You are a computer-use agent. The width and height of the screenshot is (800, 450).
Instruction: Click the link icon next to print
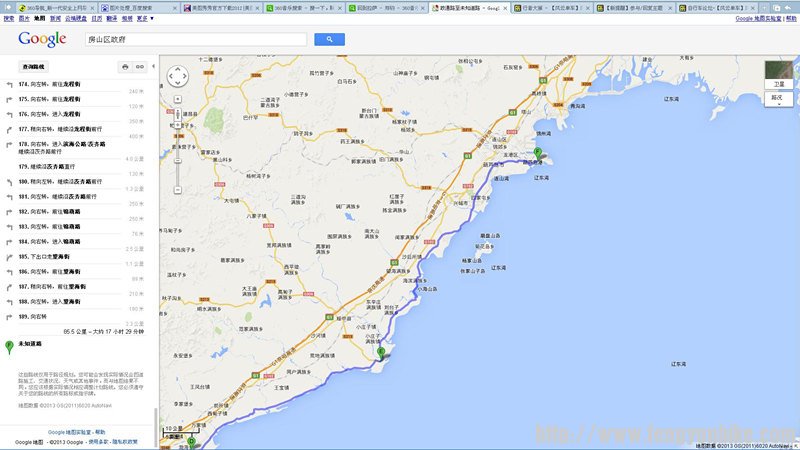pos(141,67)
